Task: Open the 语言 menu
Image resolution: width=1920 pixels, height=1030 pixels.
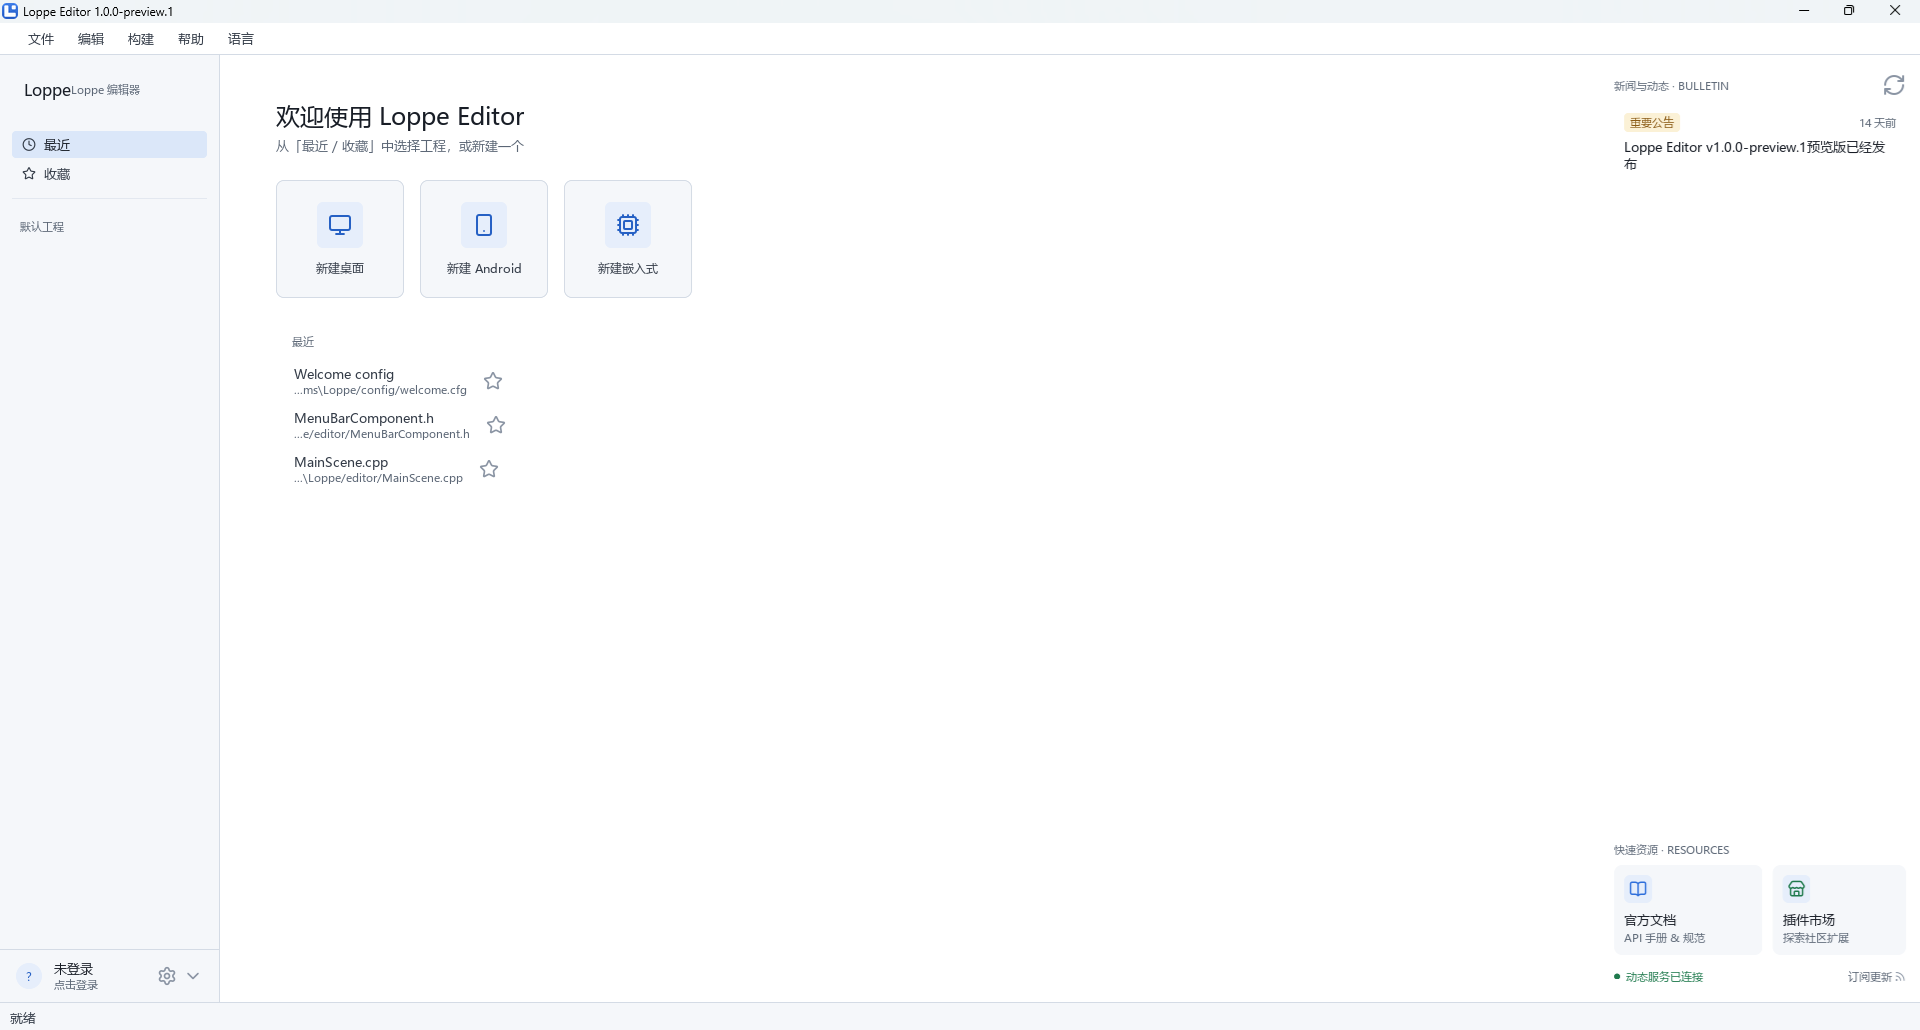Action: 241,39
